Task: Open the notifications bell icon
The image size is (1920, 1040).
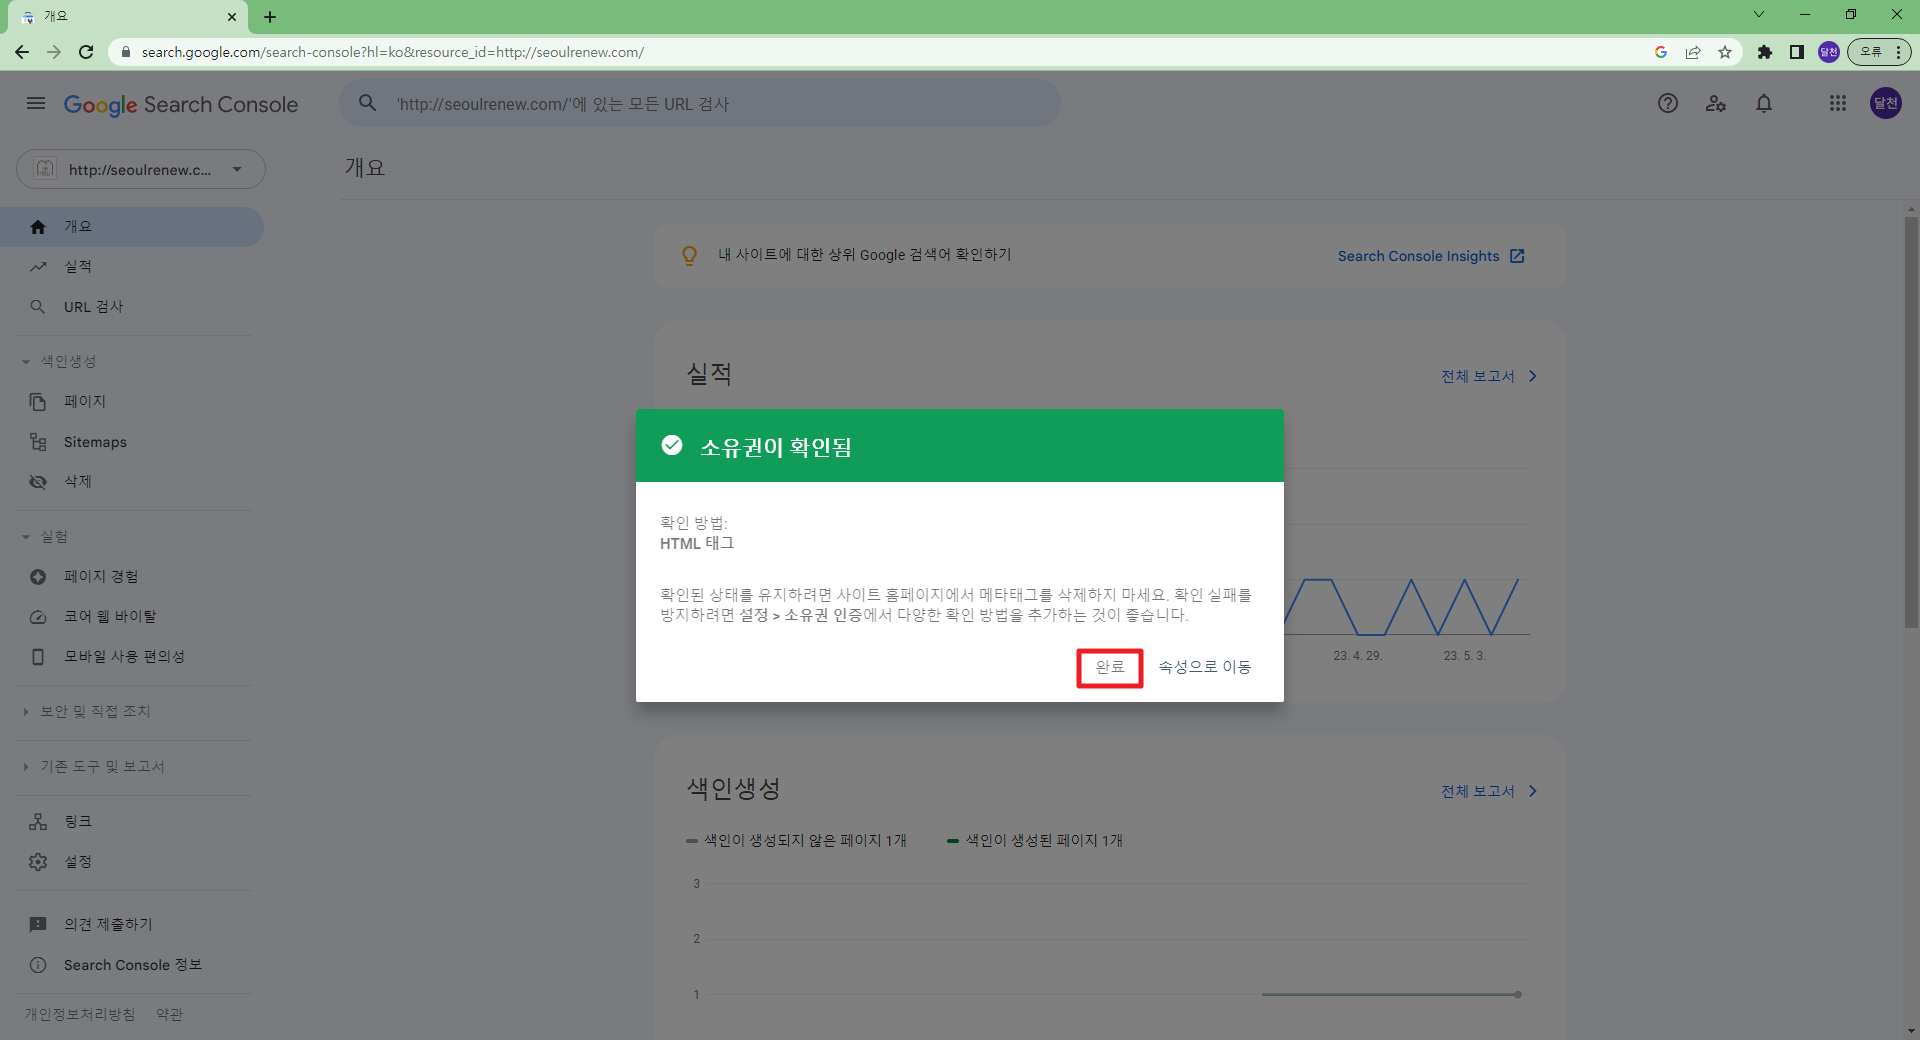Action: tap(1764, 104)
